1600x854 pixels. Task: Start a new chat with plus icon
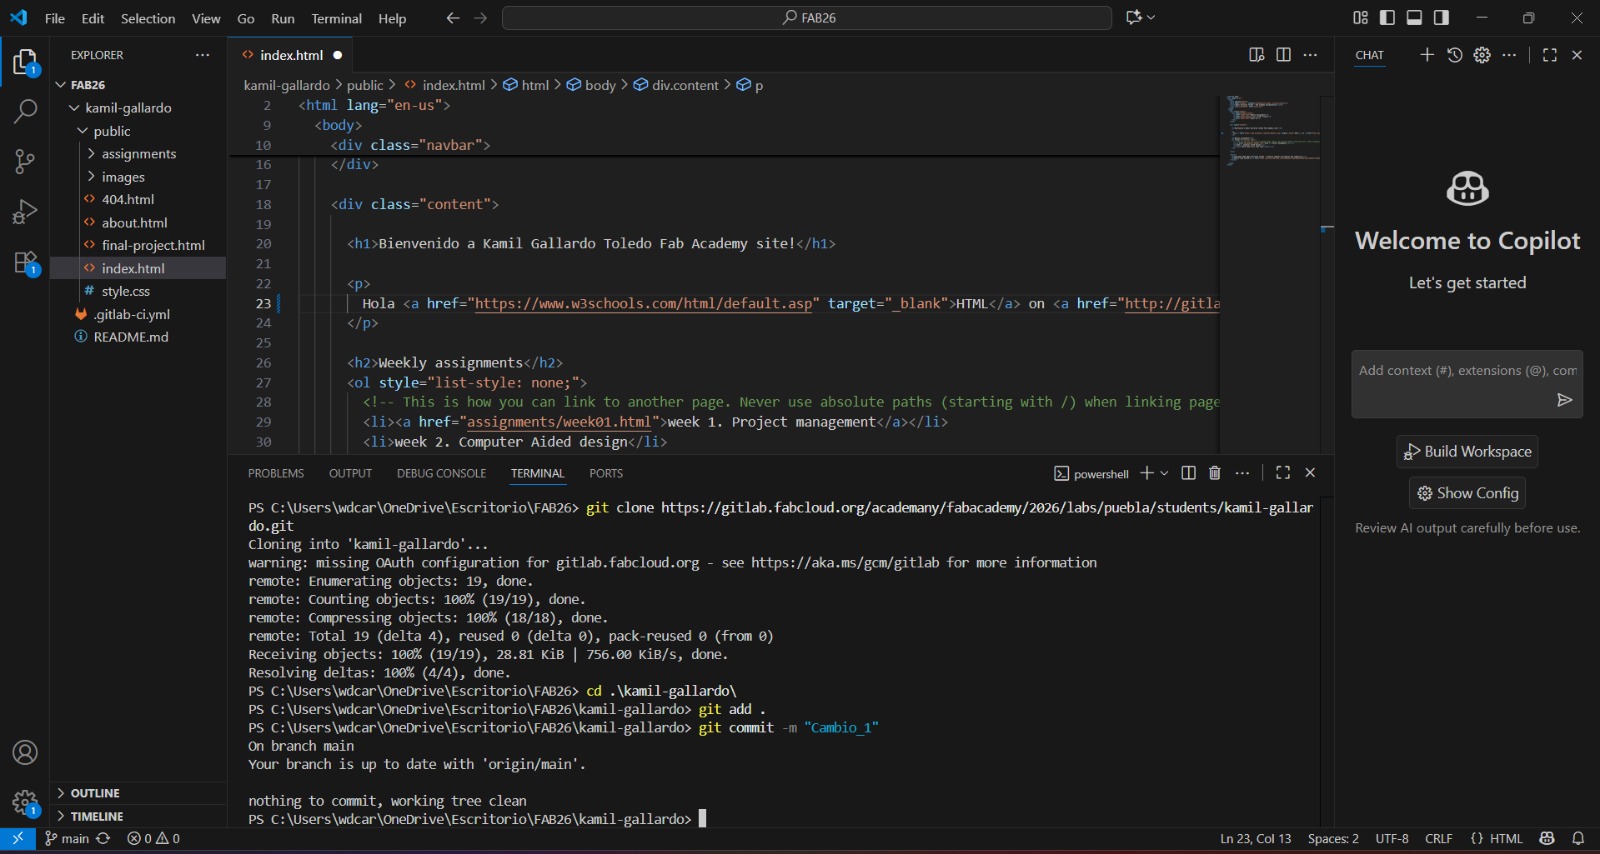[x=1427, y=55]
